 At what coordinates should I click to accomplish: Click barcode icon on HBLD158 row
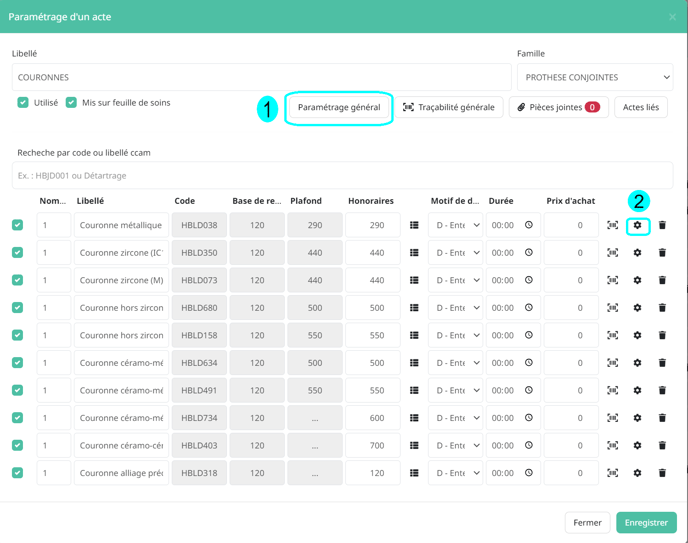click(613, 335)
